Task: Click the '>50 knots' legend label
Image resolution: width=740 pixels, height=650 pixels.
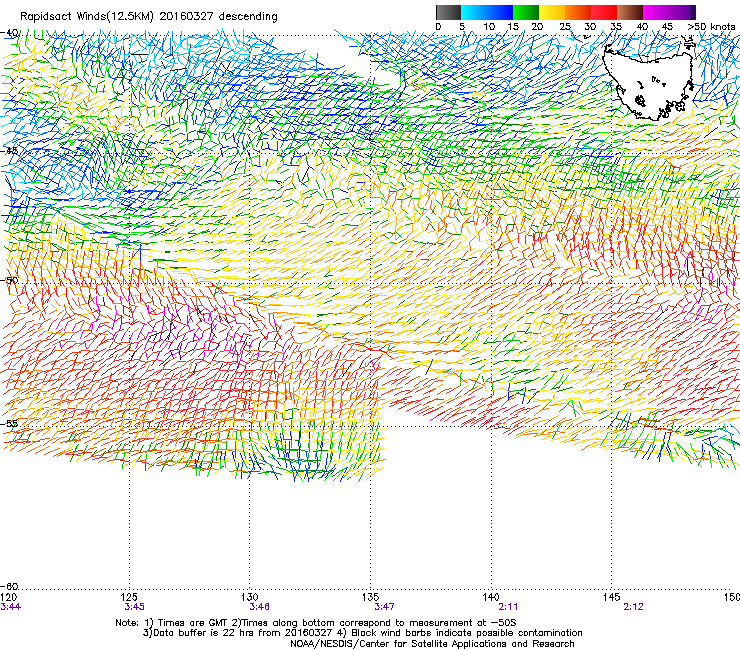Action: click(711, 27)
